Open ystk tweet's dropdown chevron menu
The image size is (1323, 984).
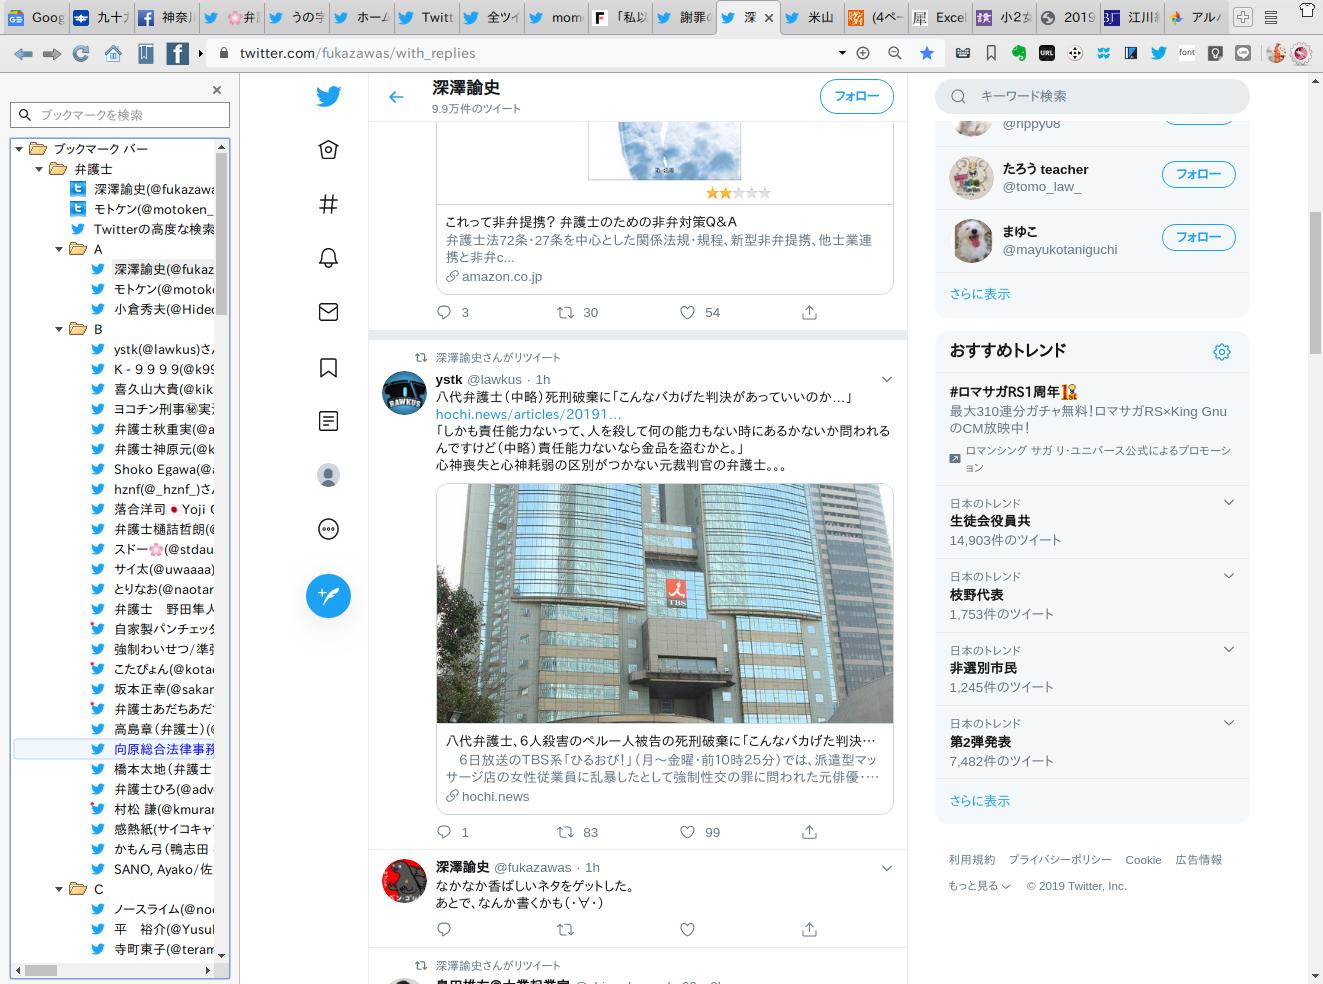(x=886, y=380)
